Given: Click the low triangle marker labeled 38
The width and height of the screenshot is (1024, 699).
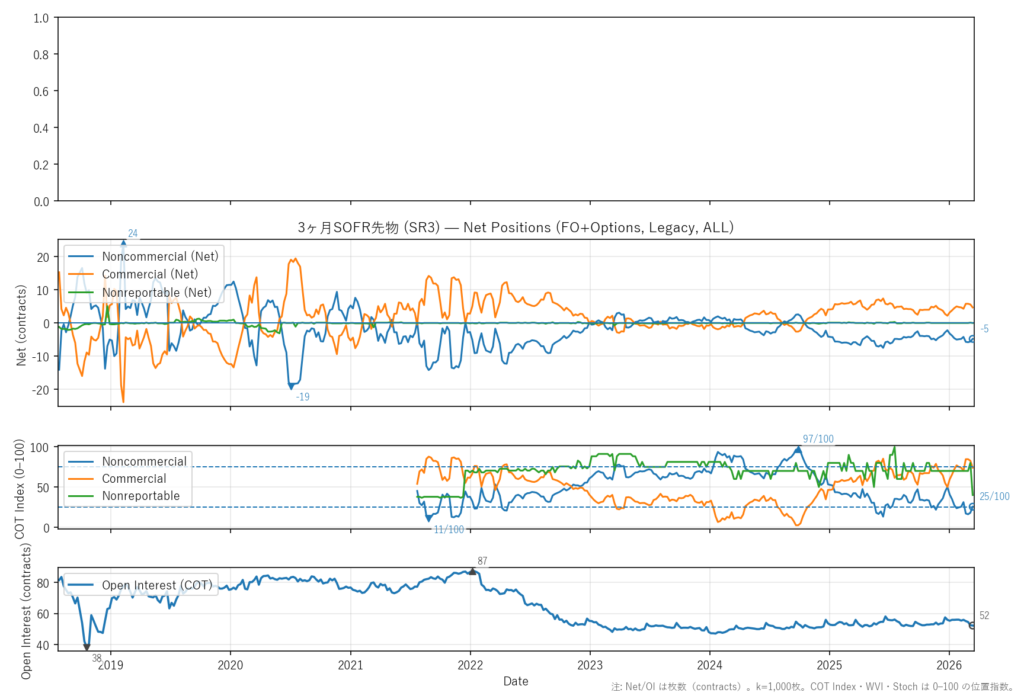Looking at the screenshot, I should pos(87,647).
